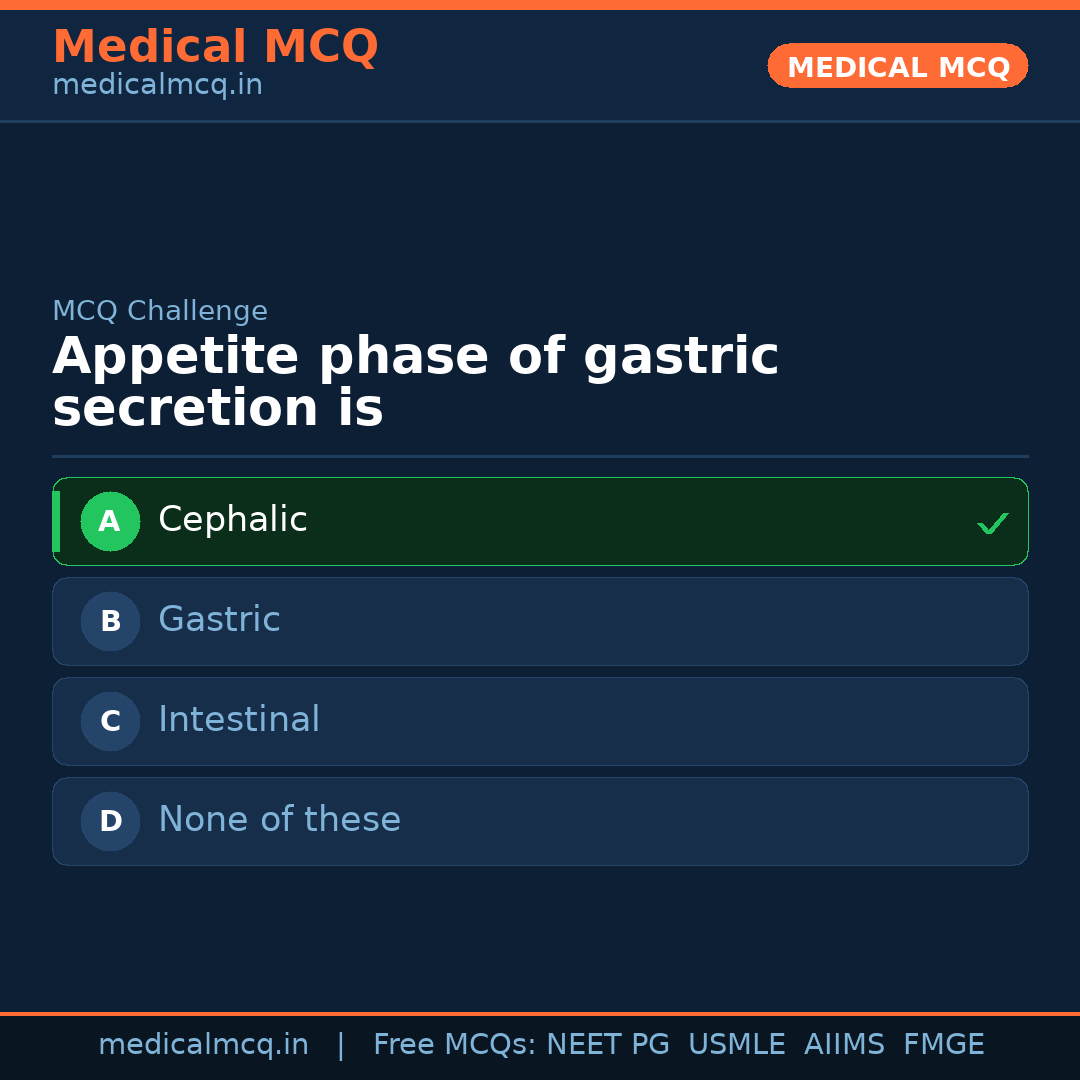Click the green A option circle
The height and width of the screenshot is (1080, 1080).
click(110, 521)
